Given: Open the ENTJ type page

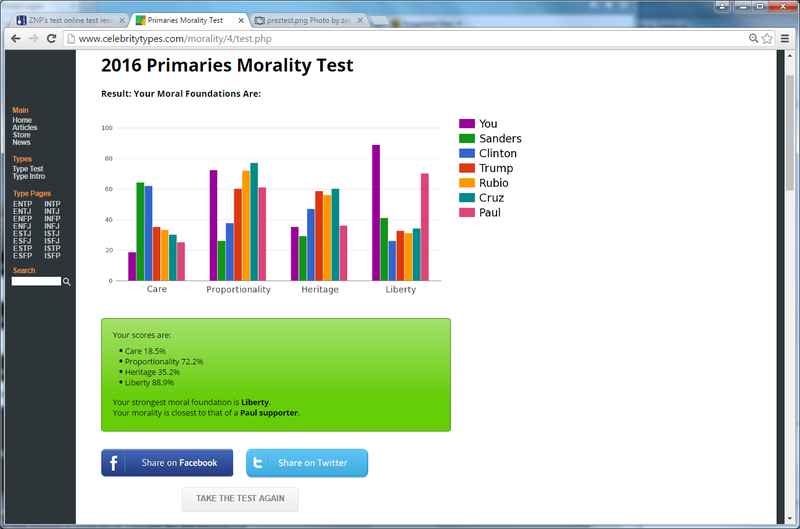Looking at the screenshot, I should (x=22, y=211).
